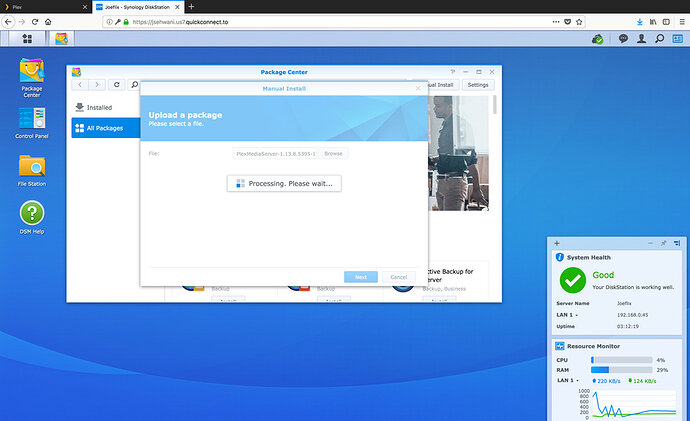This screenshot has height=421, width=690.
Task: Toggle widgets panel icon in taskbar
Action: (678, 39)
